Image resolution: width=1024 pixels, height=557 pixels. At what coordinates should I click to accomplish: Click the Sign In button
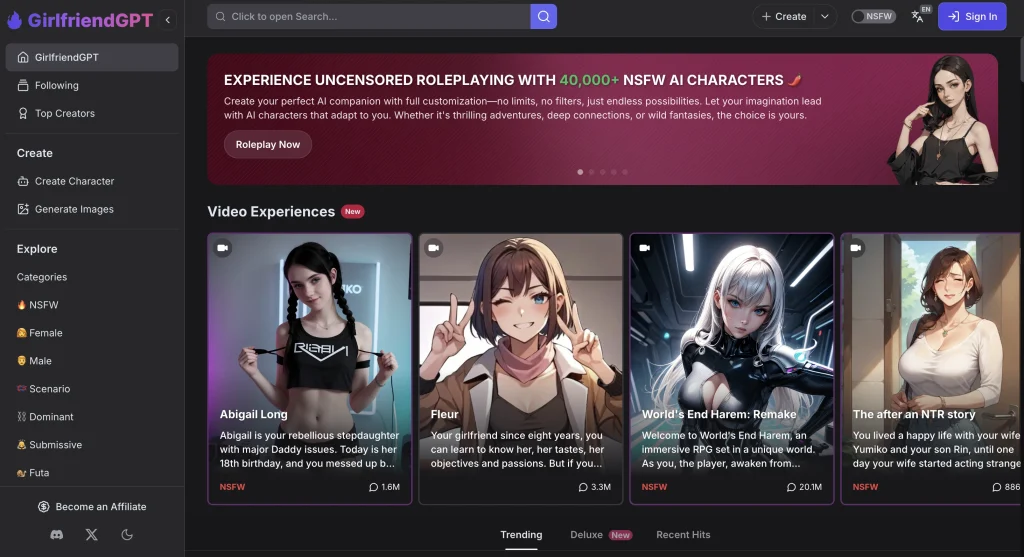pyautogui.click(x=972, y=16)
